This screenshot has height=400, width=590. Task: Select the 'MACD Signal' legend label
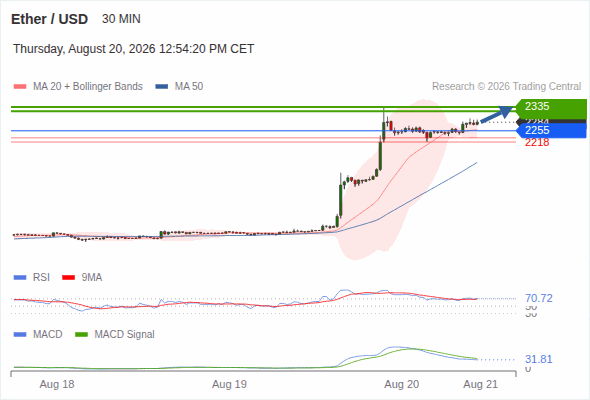coord(125,335)
